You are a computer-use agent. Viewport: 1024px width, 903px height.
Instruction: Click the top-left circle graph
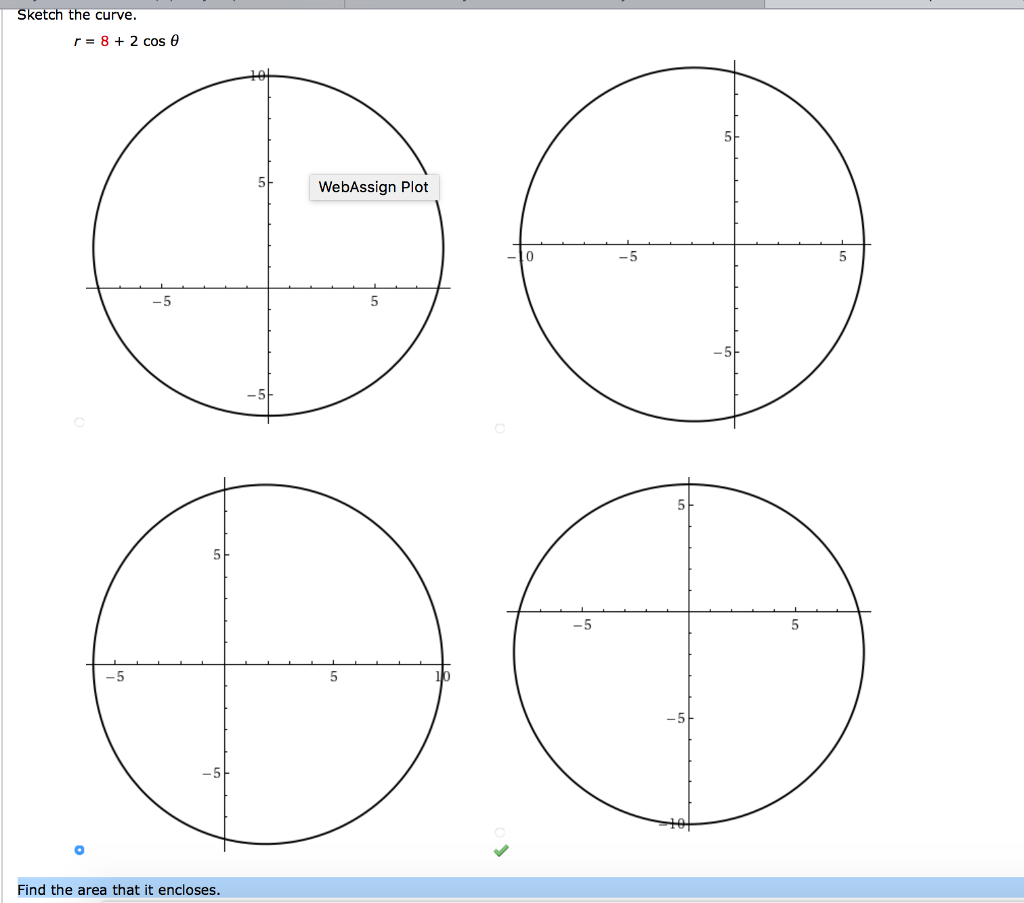click(268, 245)
